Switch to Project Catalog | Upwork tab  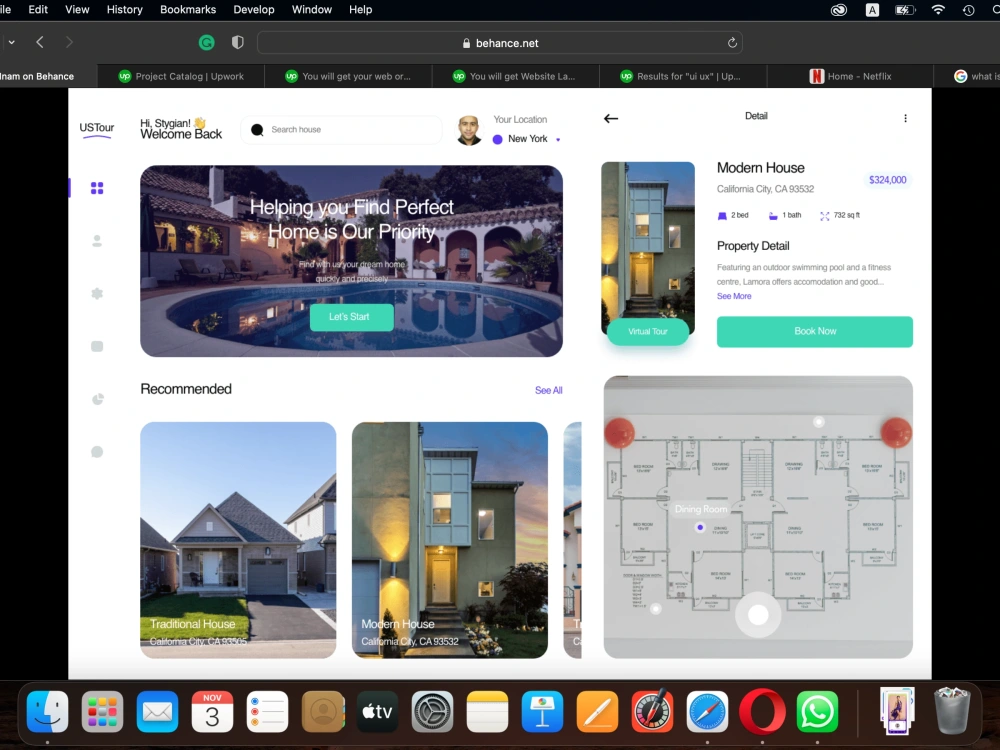click(181, 76)
